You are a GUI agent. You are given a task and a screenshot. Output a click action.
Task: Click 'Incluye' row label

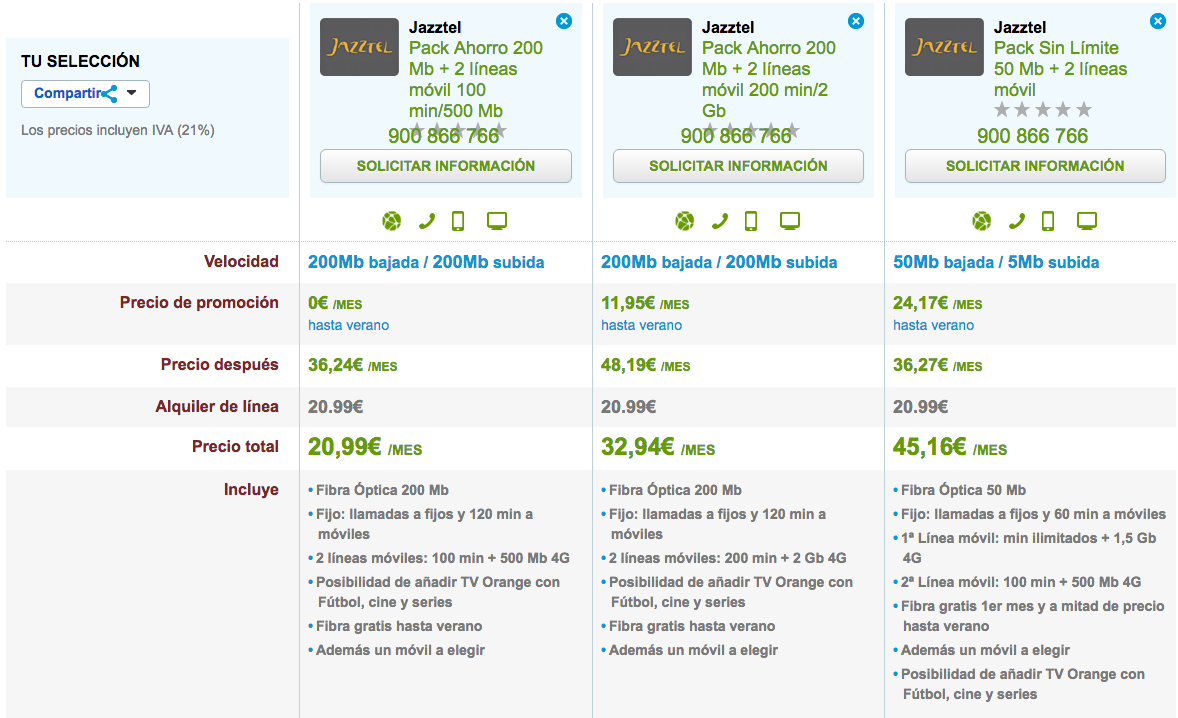pyautogui.click(x=251, y=490)
